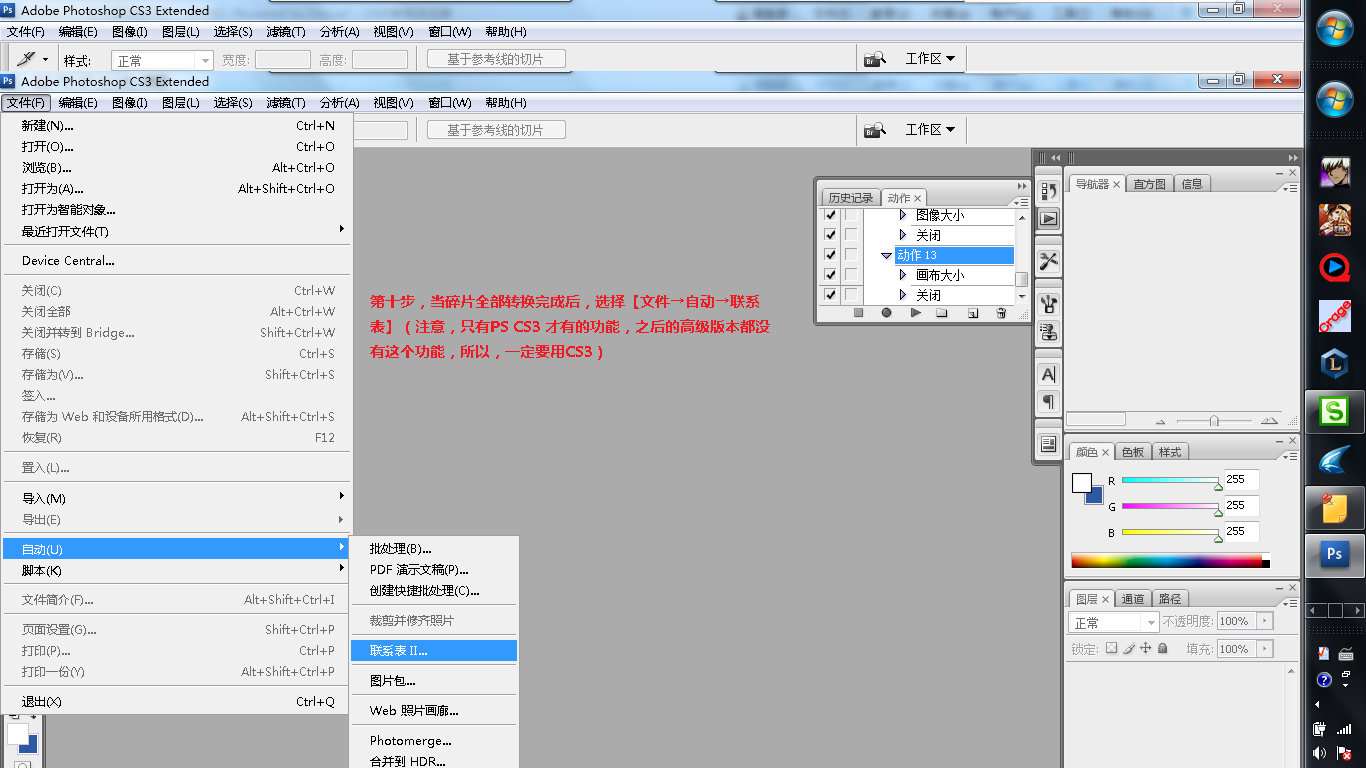1366x768 pixels.
Task: Open the Character panel dock icon
Action: [x=1049, y=374]
